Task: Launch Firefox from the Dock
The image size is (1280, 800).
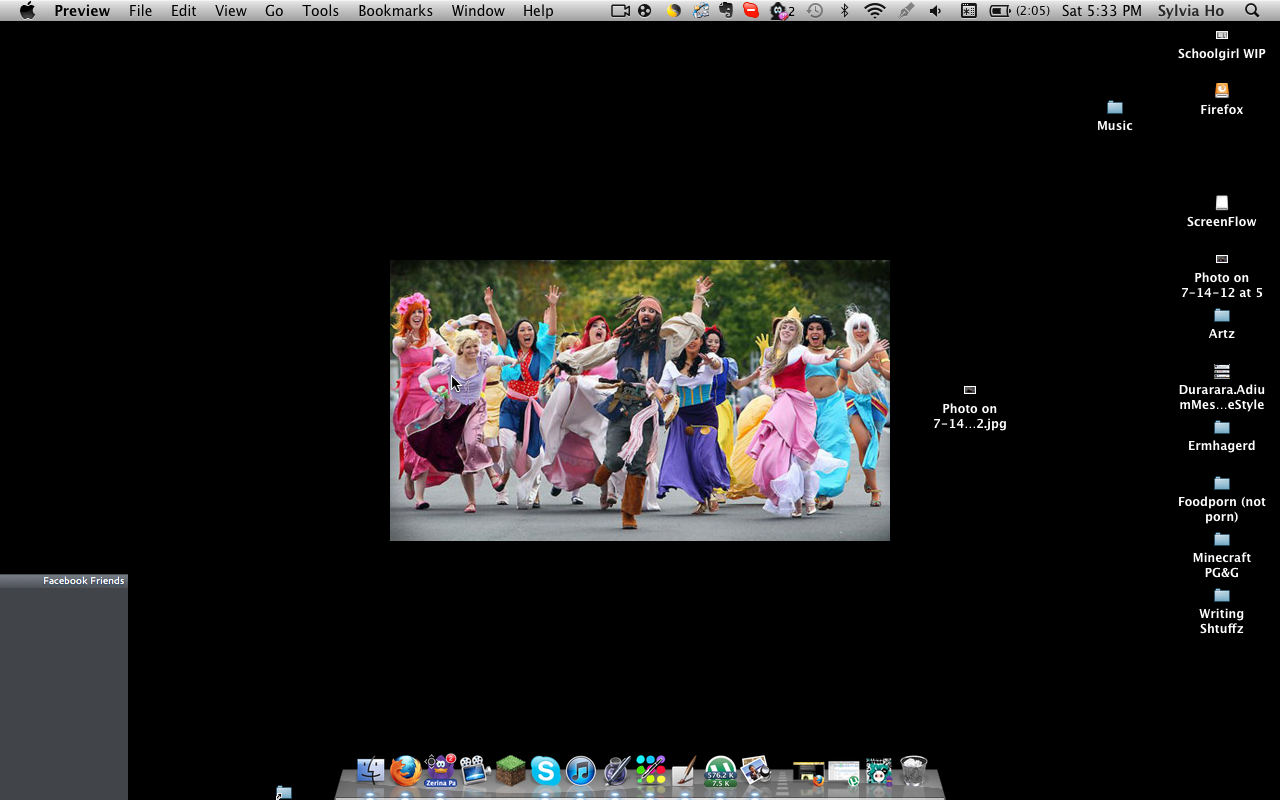Action: [405, 770]
